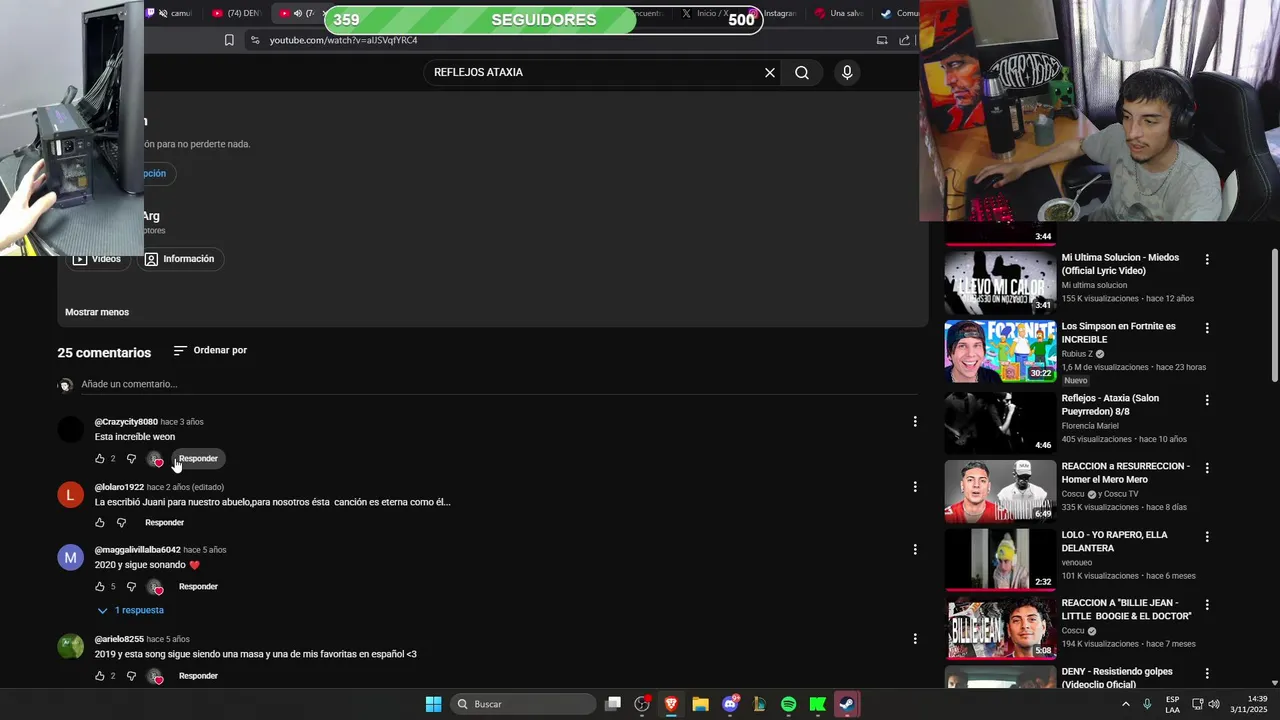Switch to the Steam 'Comu' browser tab

(899, 13)
